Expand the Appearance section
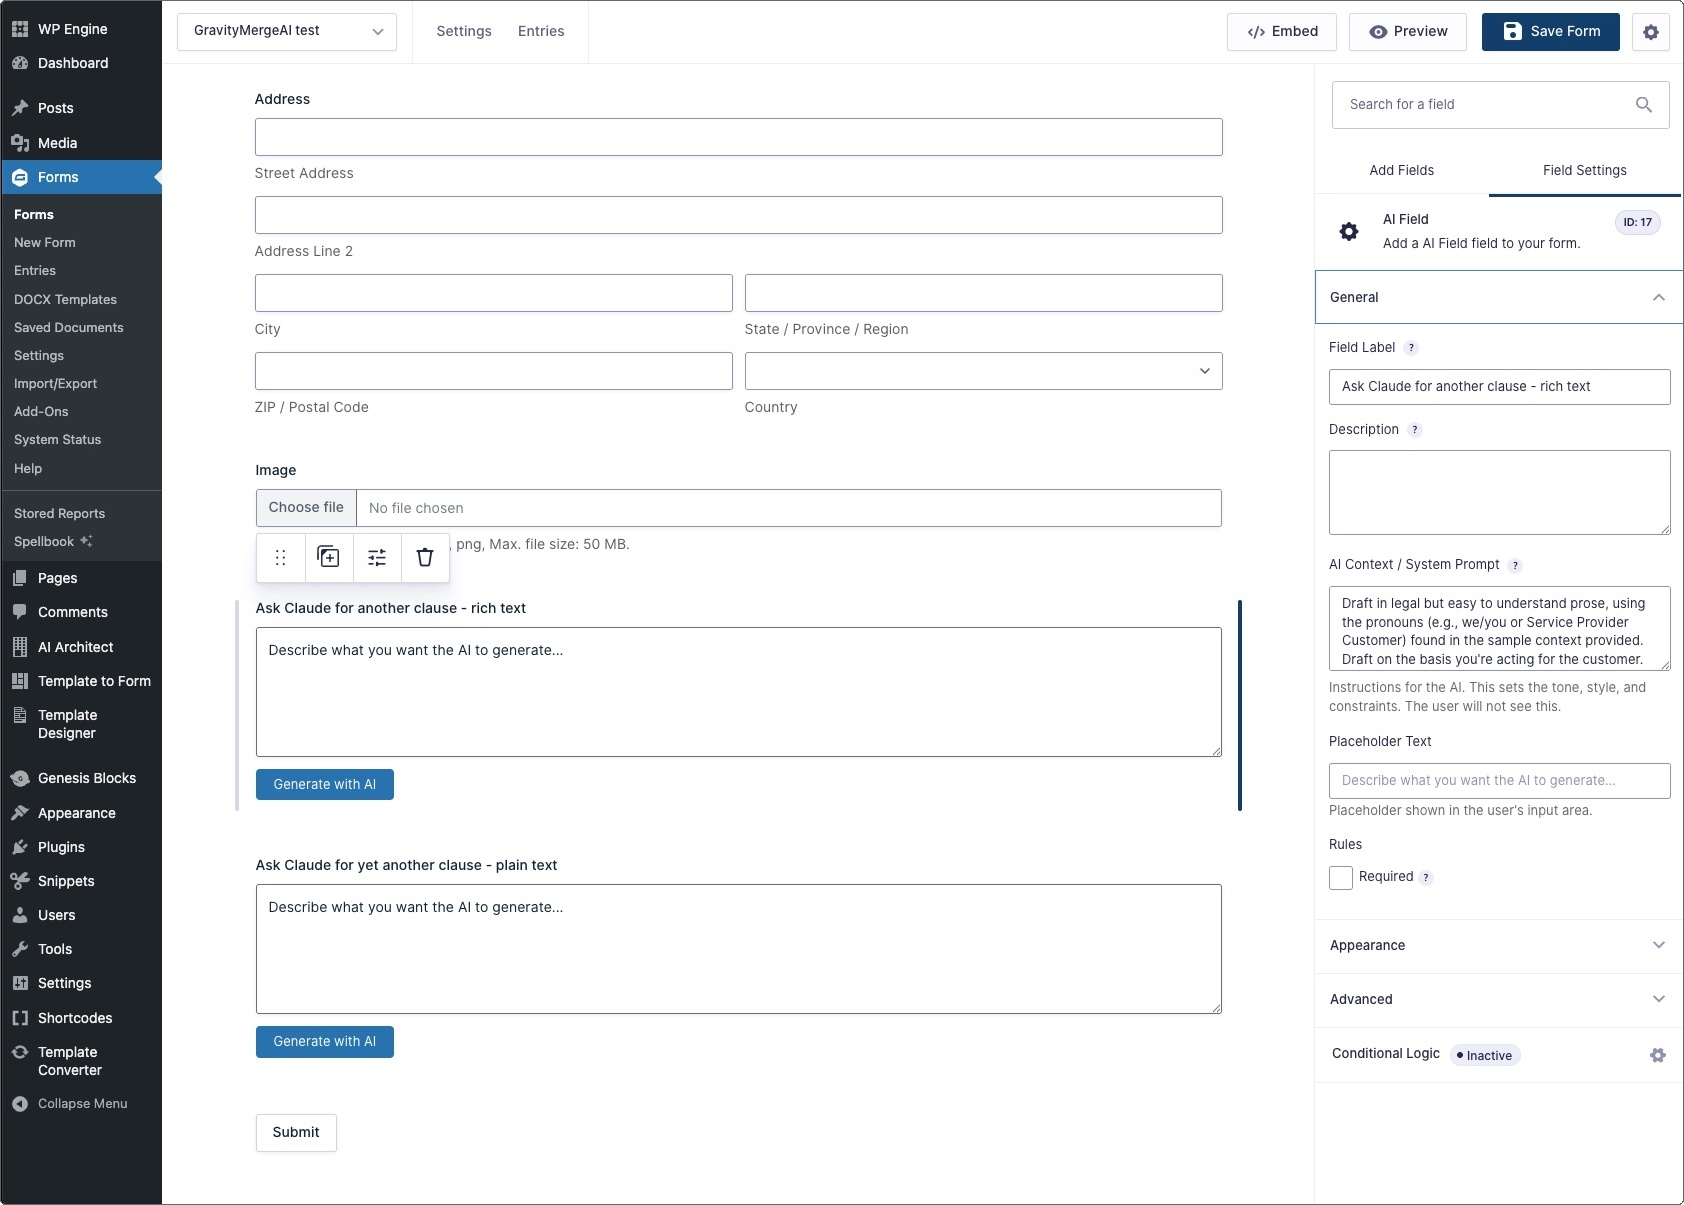The image size is (1684, 1205). (1498, 945)
